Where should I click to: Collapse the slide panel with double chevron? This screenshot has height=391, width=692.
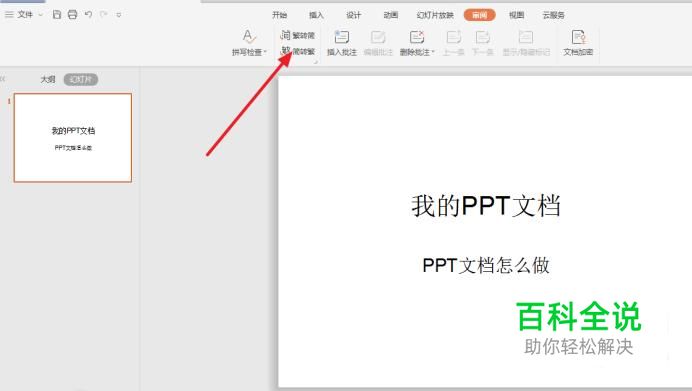point(3,79)
